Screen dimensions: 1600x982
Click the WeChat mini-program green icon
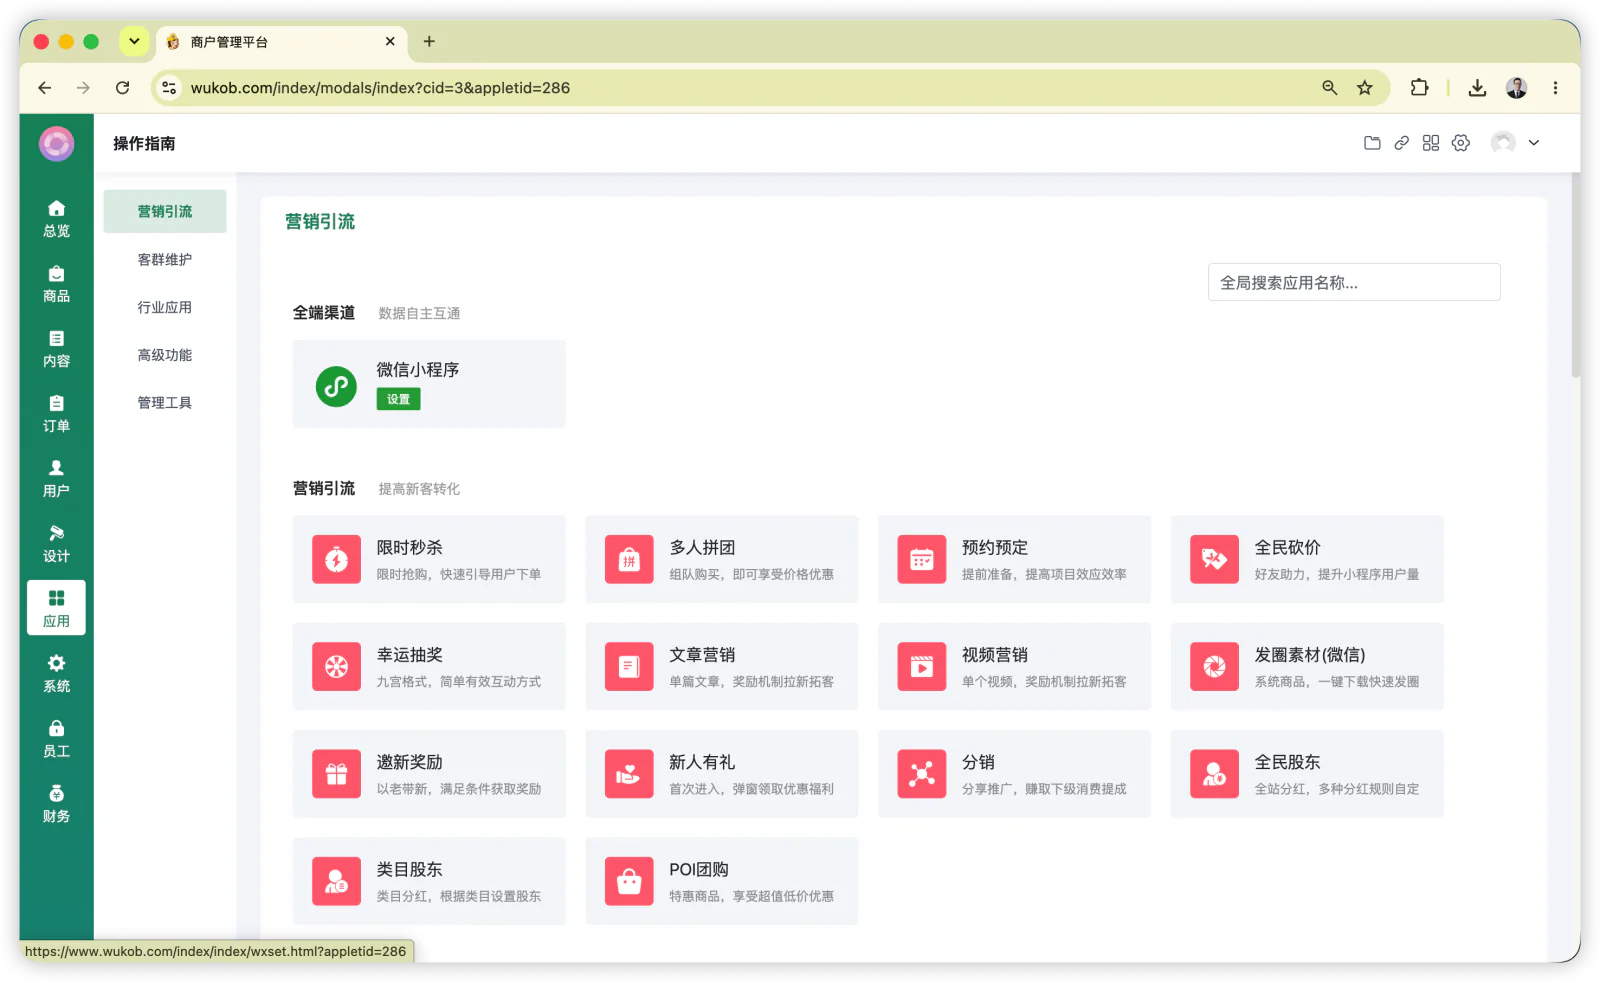click(x=336, y=386)
